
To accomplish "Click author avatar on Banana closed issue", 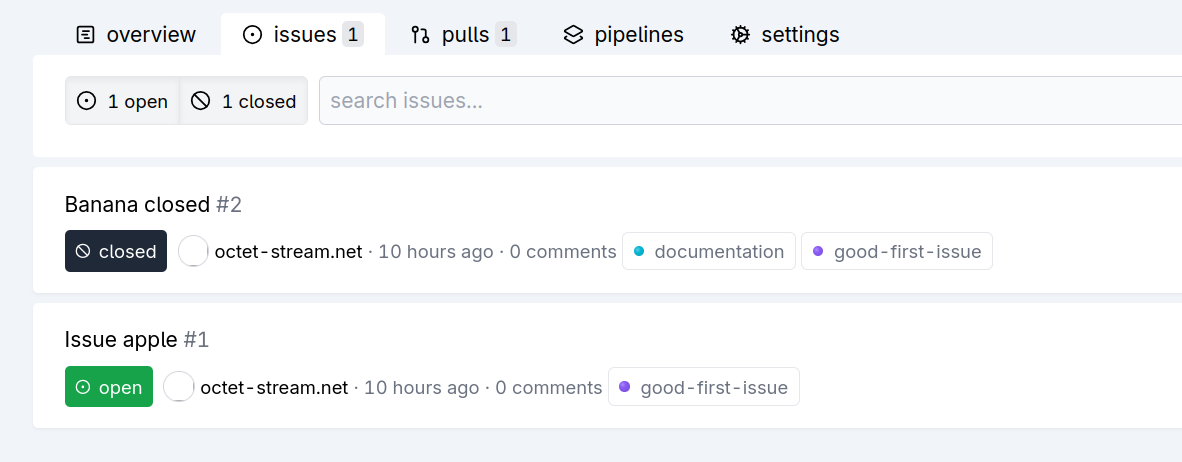I will click(x=193, y=251).
